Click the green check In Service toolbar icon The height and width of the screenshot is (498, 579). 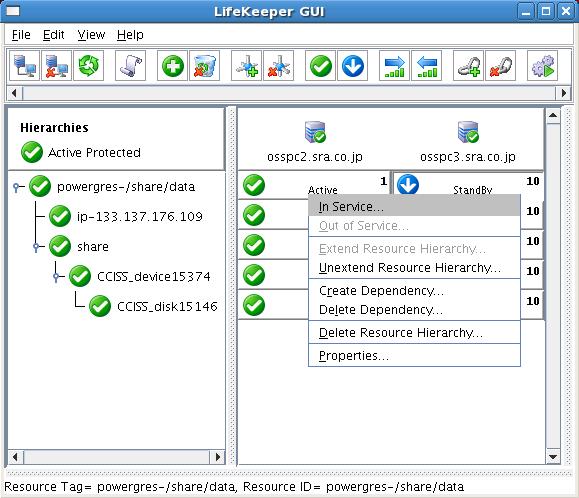pos(321,66)
